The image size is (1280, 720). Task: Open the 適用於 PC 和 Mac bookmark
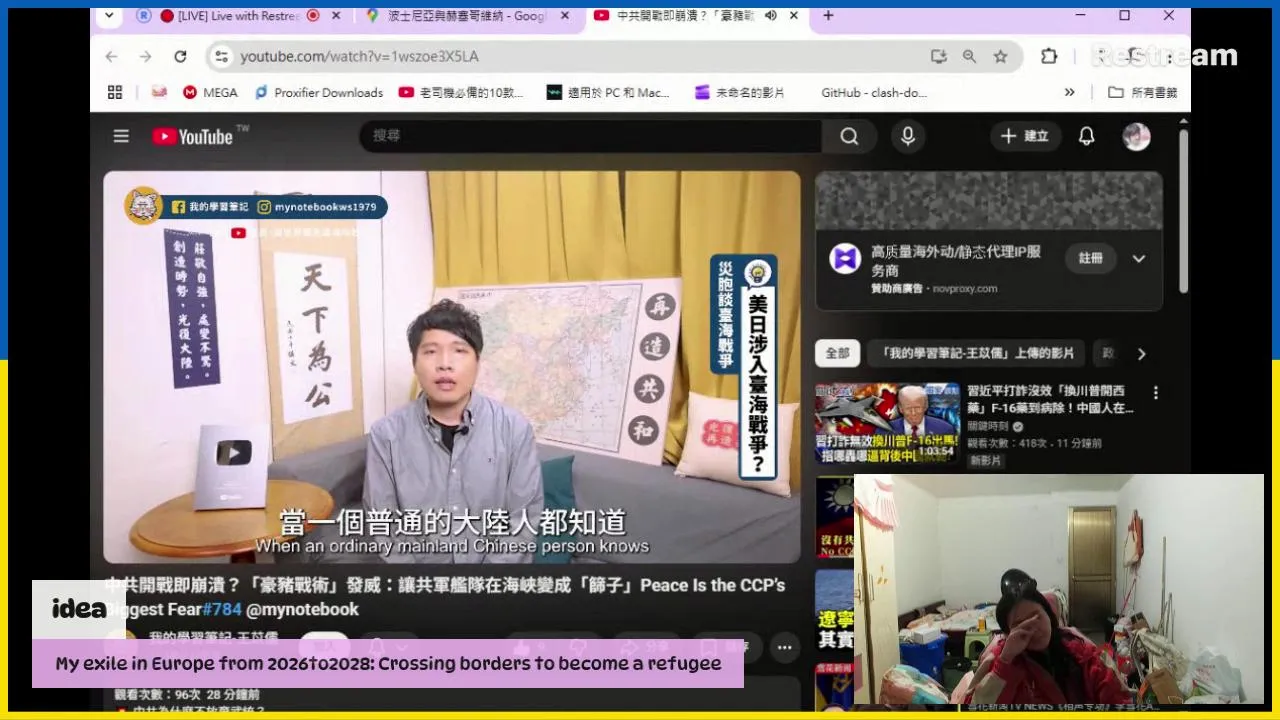coord(608,92)
